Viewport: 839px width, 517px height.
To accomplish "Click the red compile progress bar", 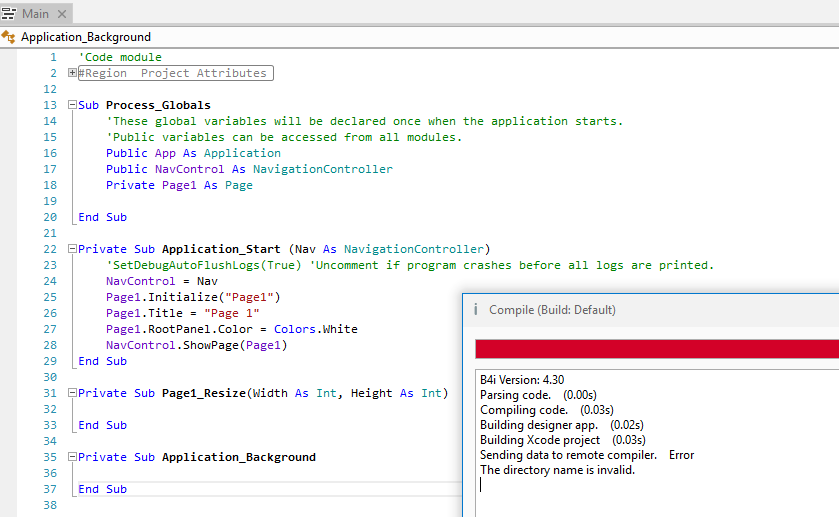I will 656,348.
